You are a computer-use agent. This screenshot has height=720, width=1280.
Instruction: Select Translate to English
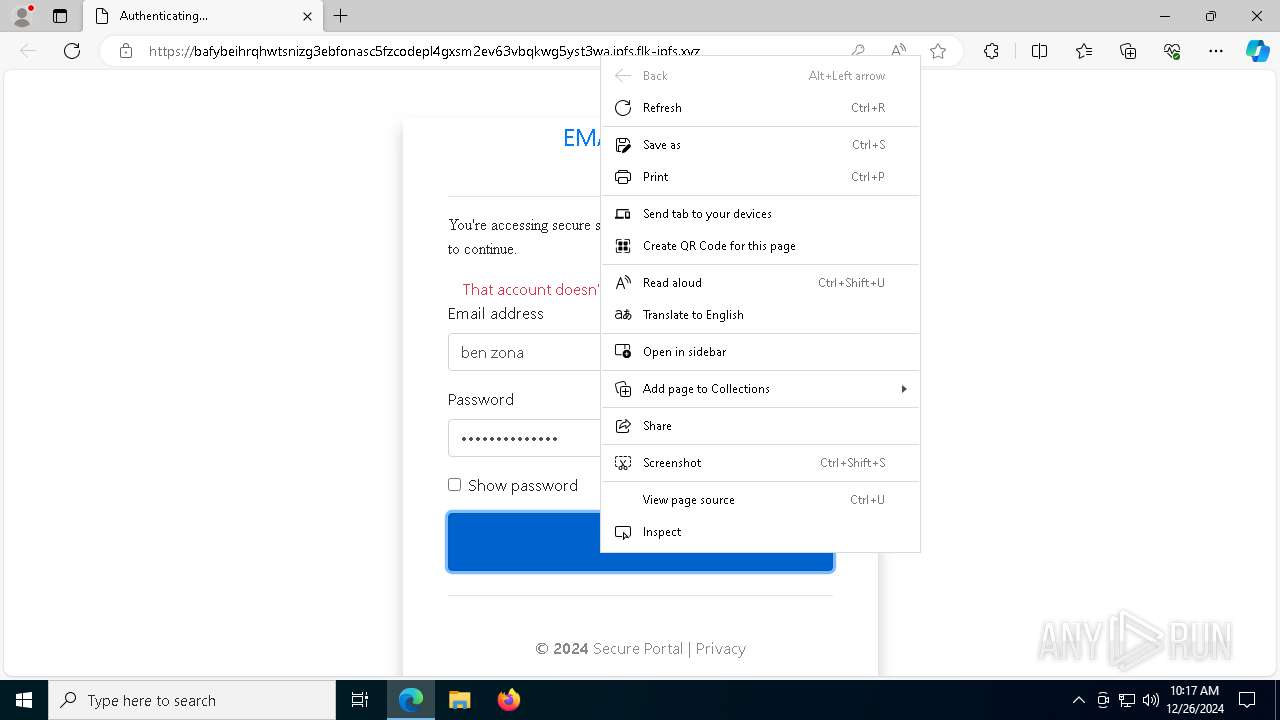tap(760, 315)
